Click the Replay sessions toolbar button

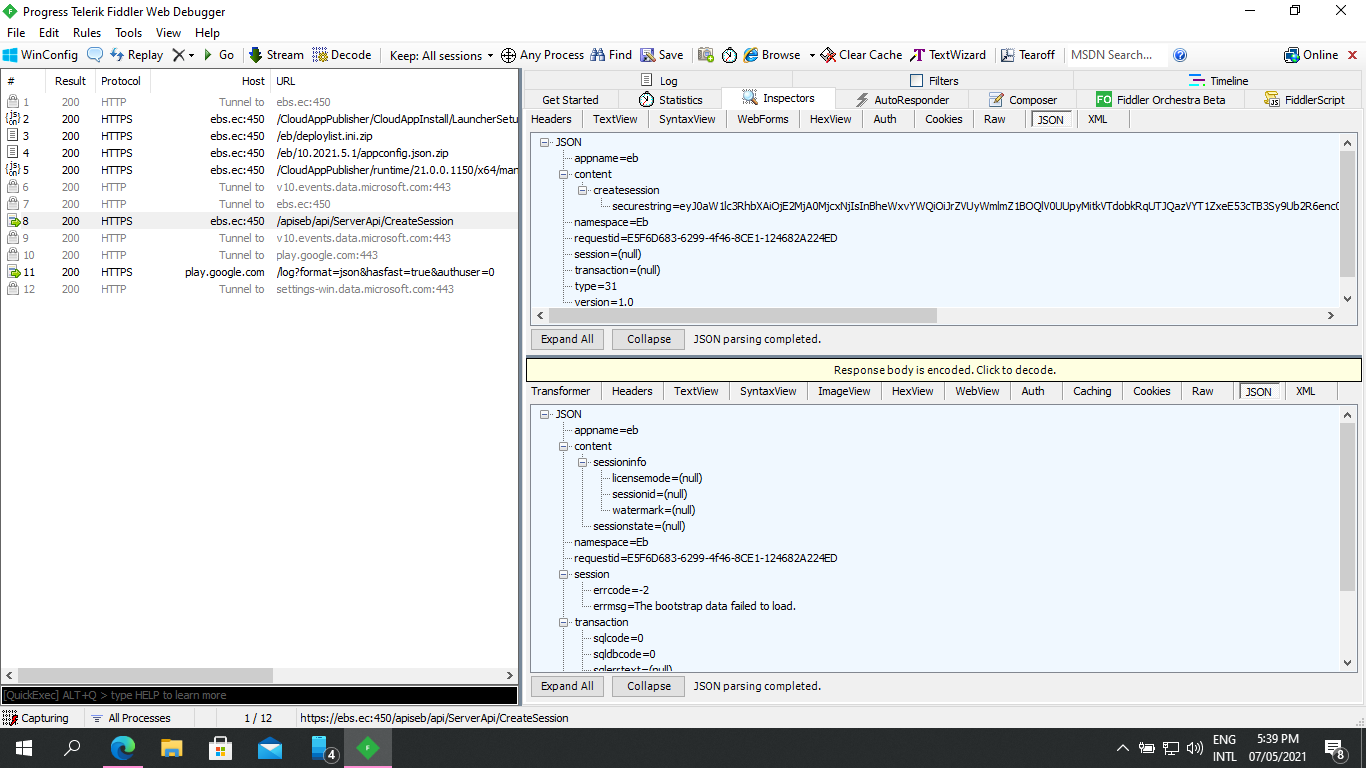(x=136, y=55)
